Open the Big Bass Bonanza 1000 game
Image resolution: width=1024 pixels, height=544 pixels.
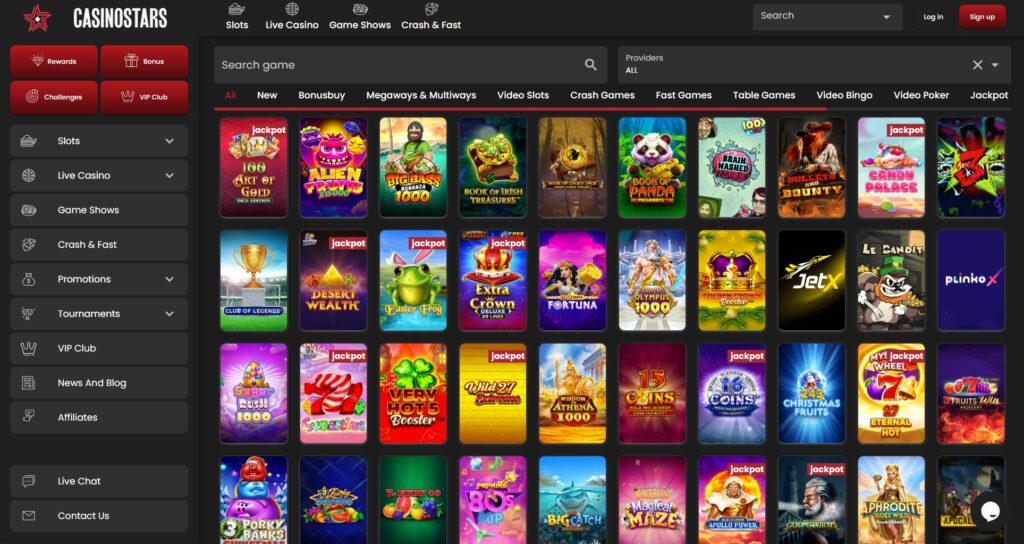(x=413, y=167)
